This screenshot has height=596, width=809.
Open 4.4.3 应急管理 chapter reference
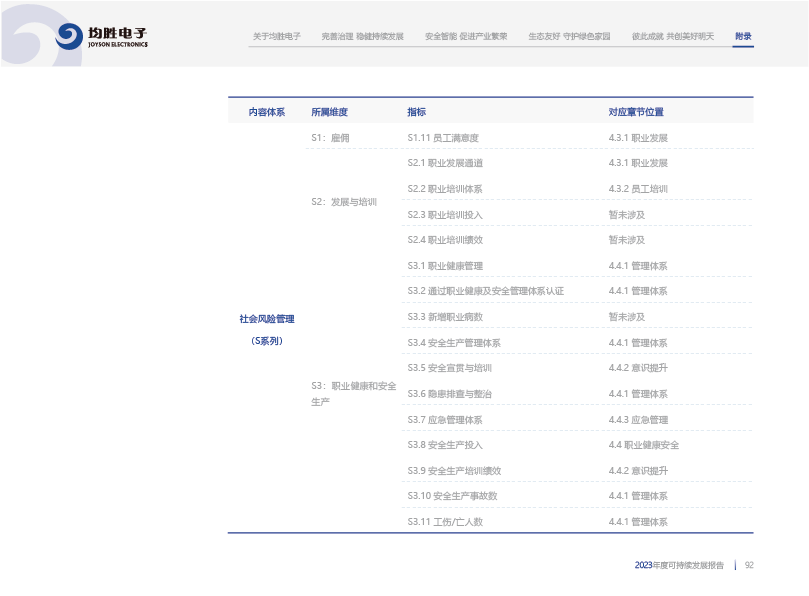[637, 420]
